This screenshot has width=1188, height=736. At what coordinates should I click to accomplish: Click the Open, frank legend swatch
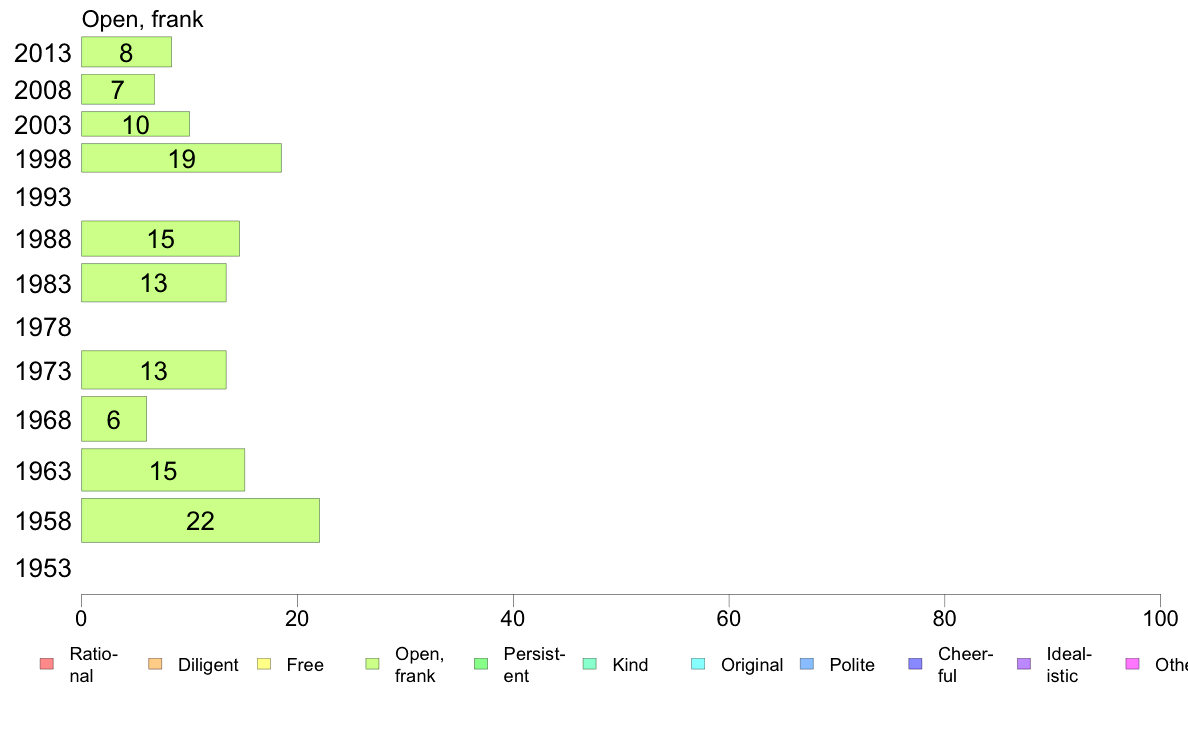click(372, 664)
